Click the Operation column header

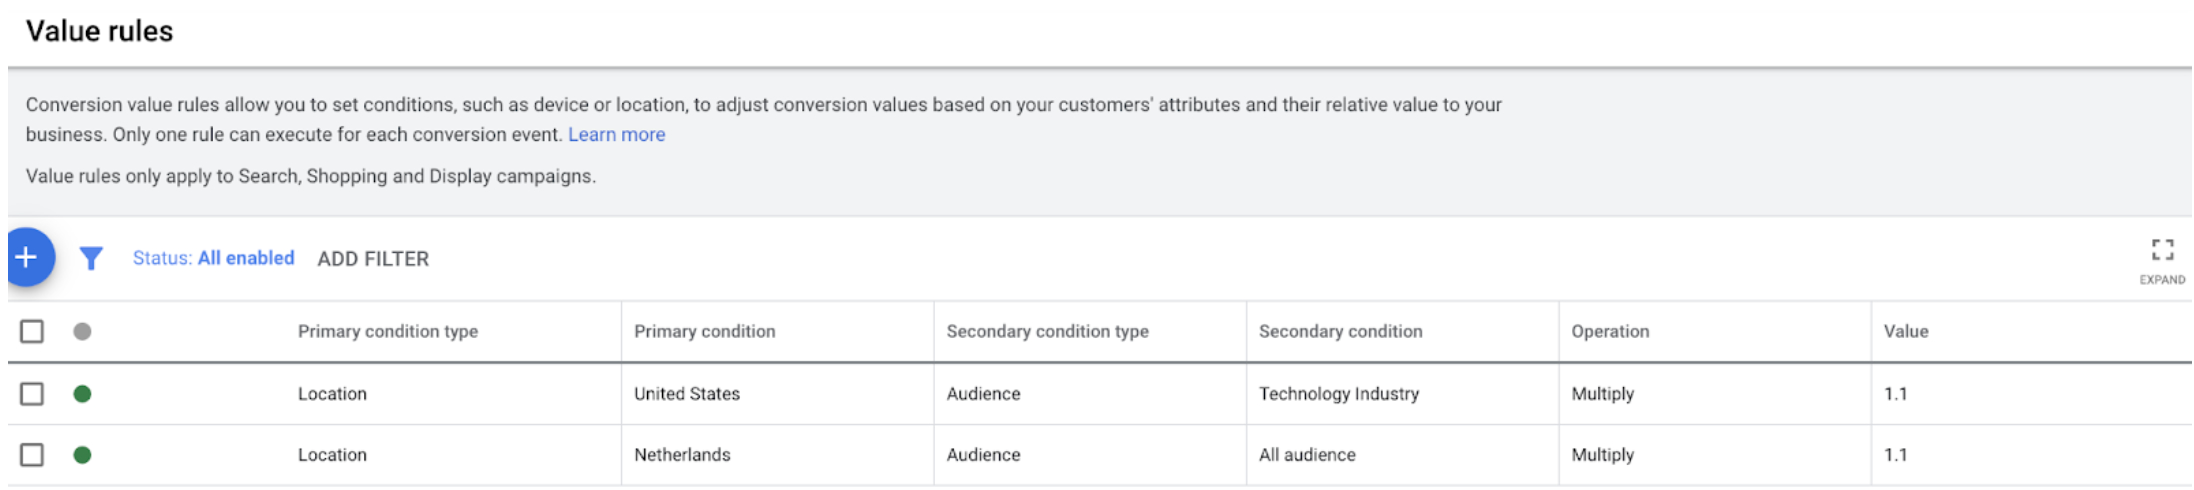pos(1610,331)
